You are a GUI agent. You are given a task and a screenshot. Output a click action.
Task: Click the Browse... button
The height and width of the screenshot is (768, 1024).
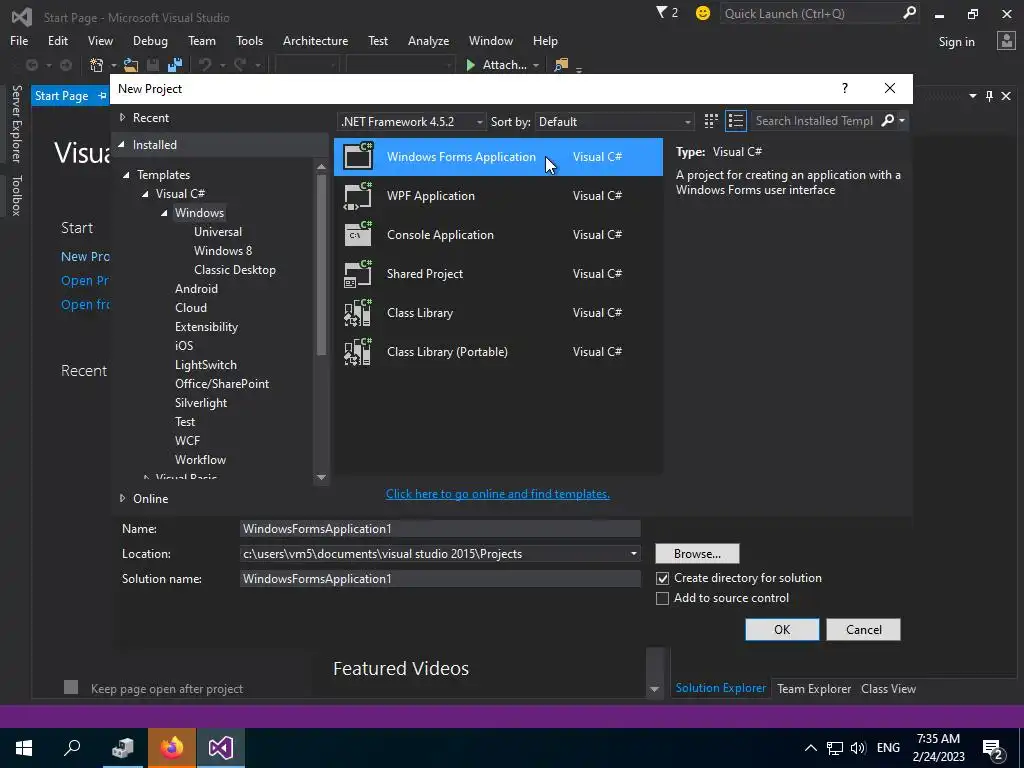click(x=697, y=554)
